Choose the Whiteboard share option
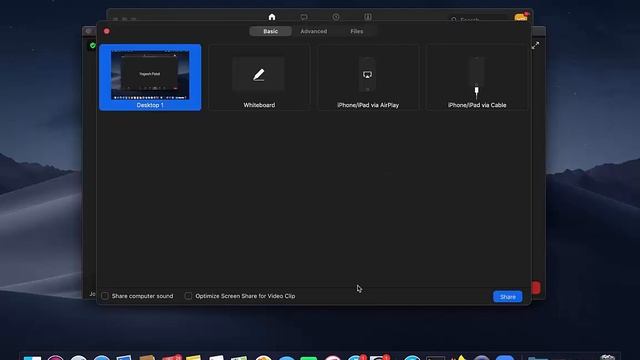Image resolution: width=640 pixels, height=360 pixels. (259, 77)
